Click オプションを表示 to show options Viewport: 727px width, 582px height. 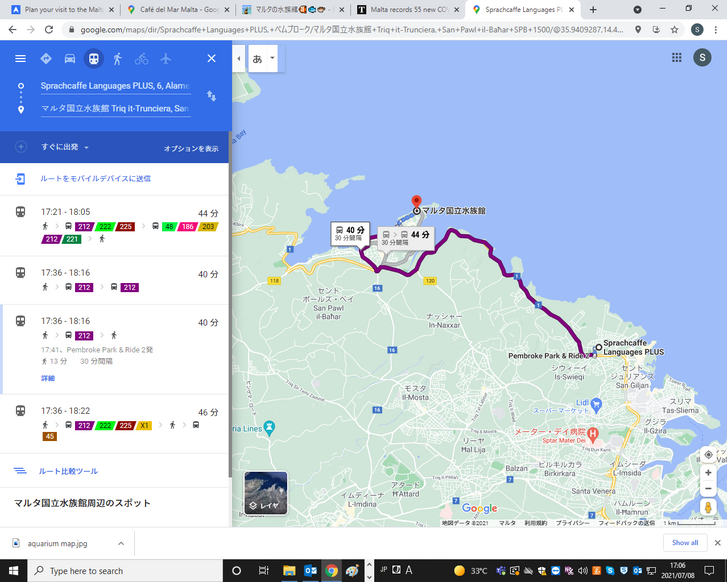[190, 148]
